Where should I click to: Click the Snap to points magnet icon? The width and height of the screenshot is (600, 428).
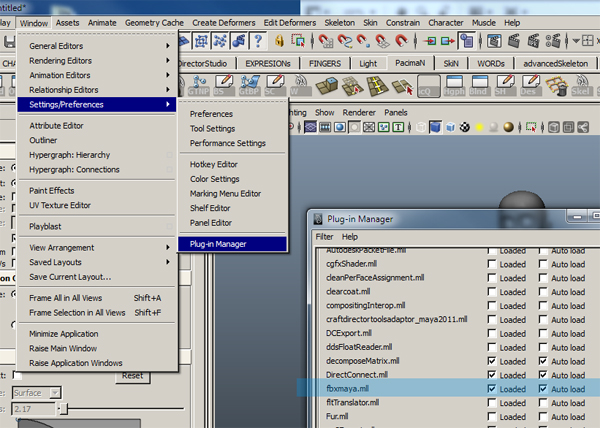tap(363, 41)
